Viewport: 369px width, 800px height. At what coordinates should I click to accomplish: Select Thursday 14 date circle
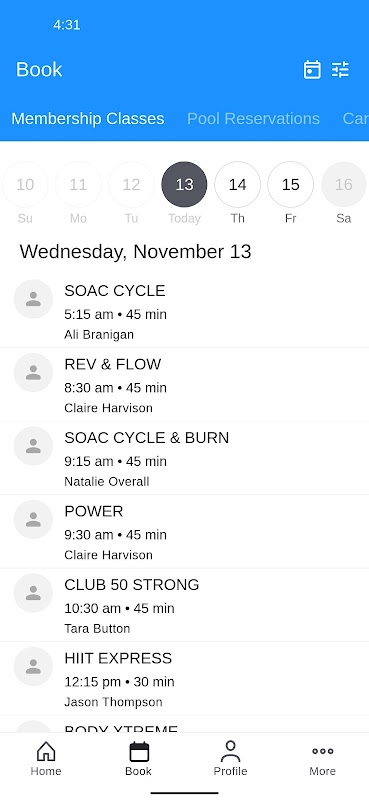237,185
